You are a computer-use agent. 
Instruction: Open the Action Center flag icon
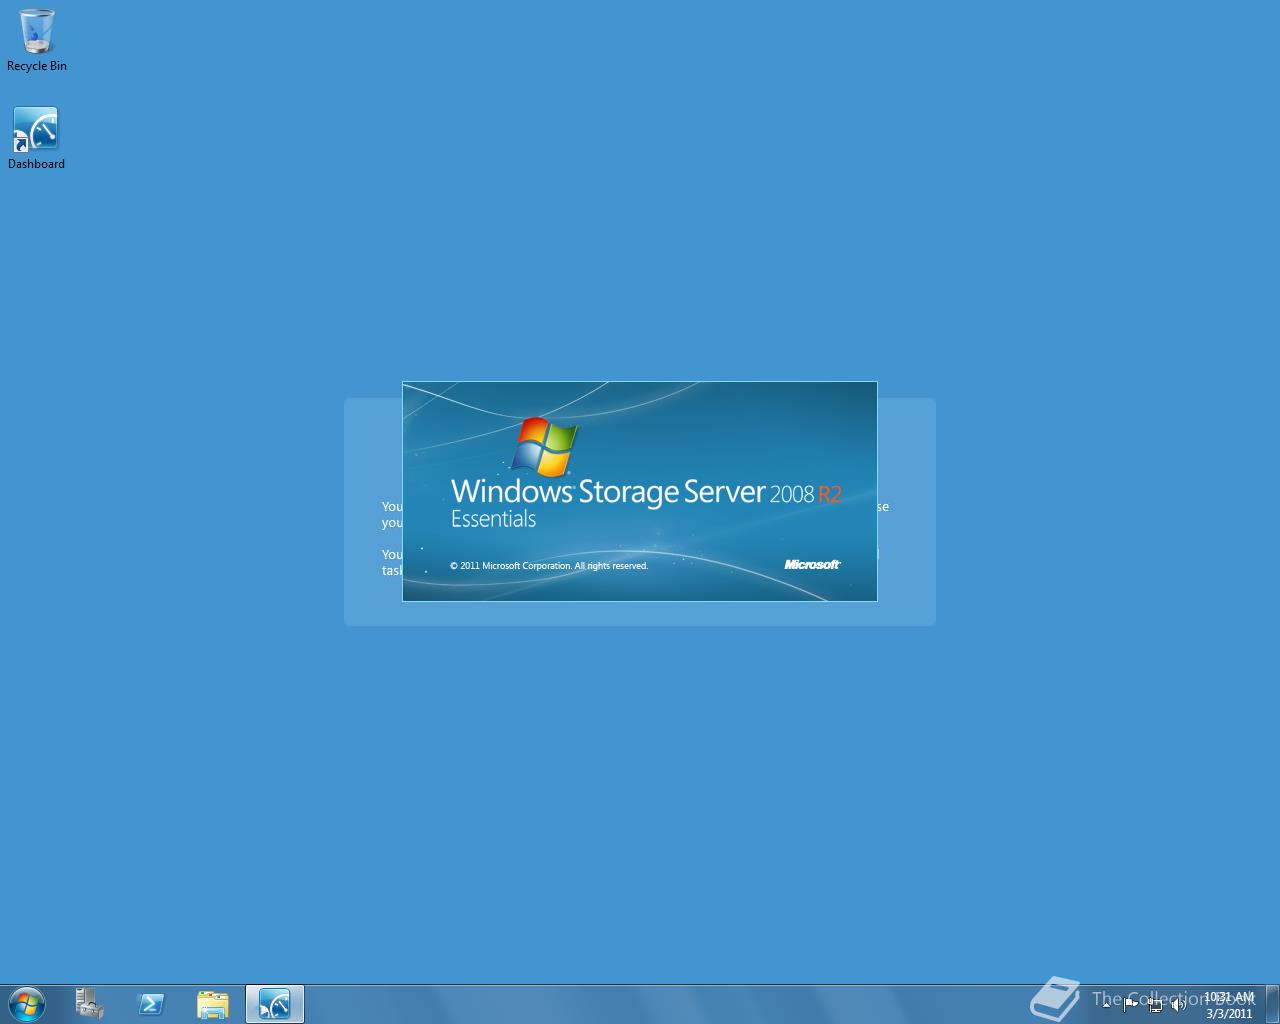pos(1130,1004)
